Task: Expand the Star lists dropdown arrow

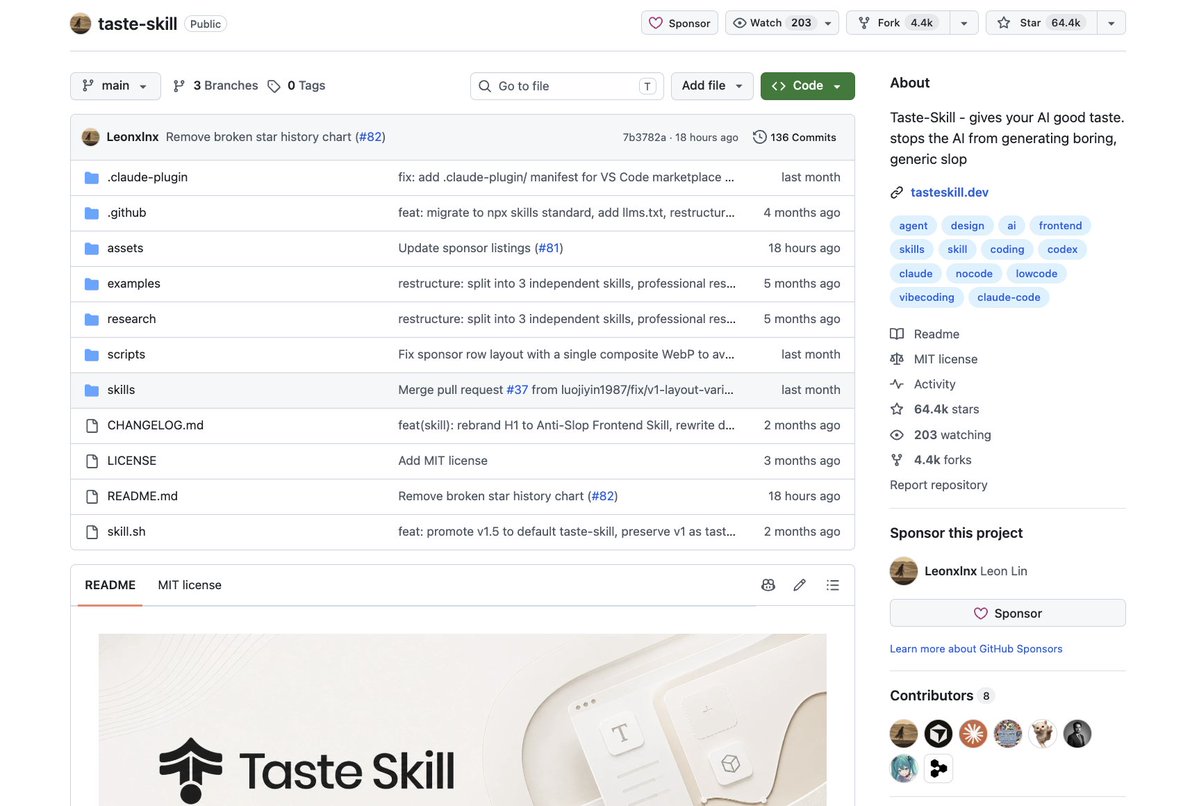Action: [1111, 23]
